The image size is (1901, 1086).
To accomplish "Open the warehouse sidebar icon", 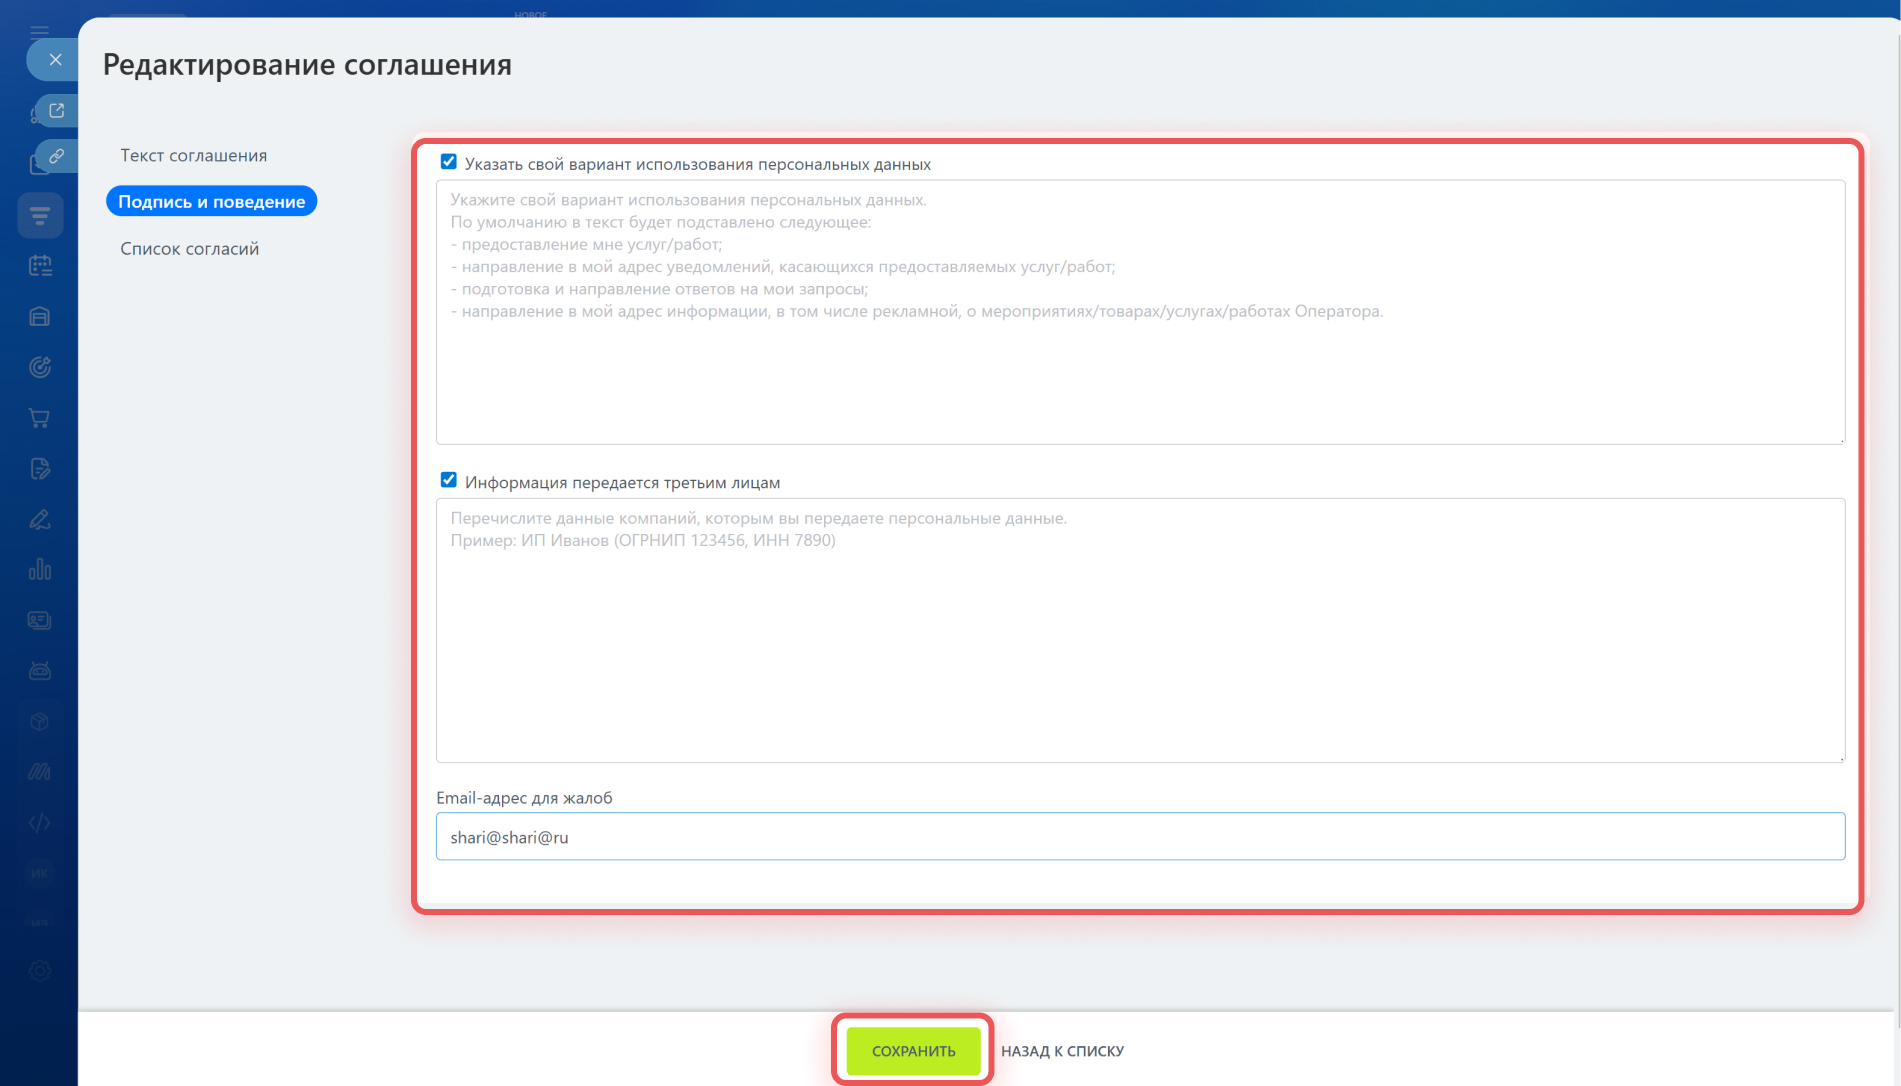I will click(40, 317).
